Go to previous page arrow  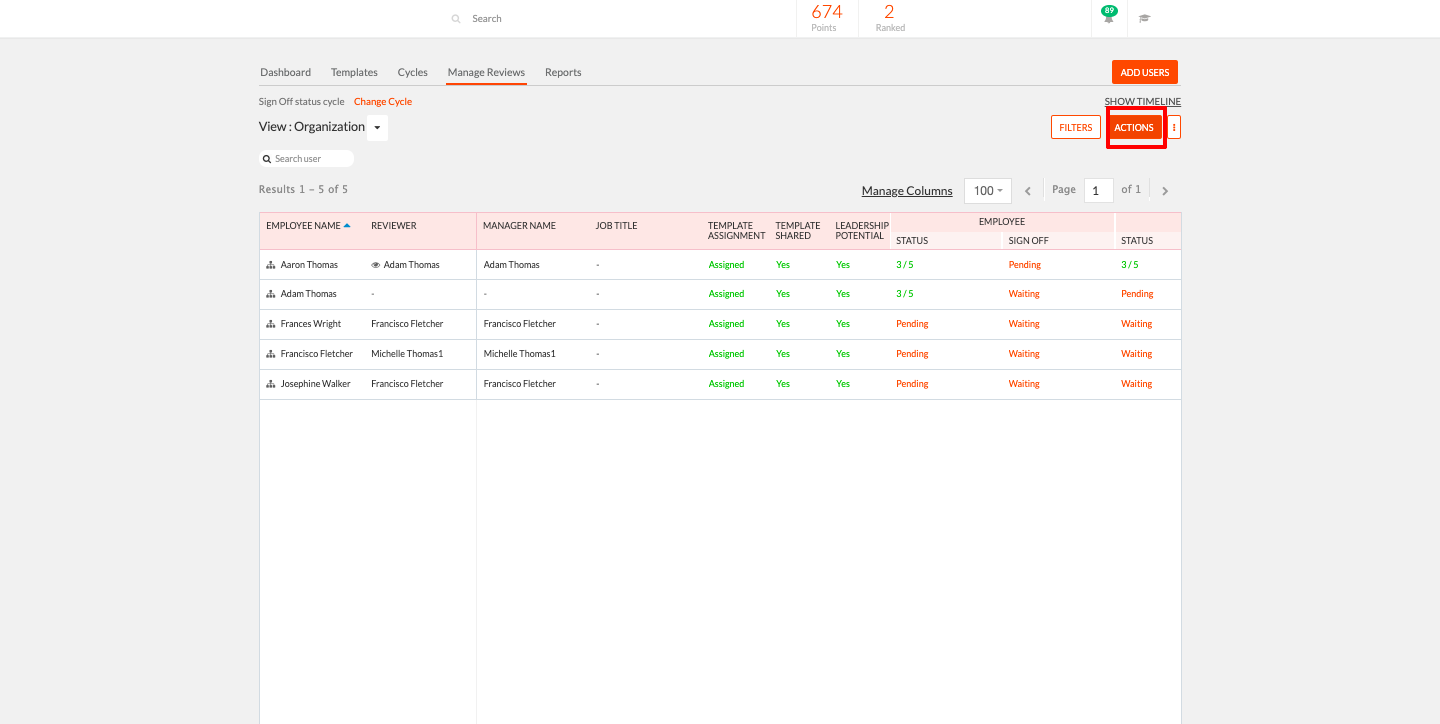pyautogui.click(x=1028, y=191)
